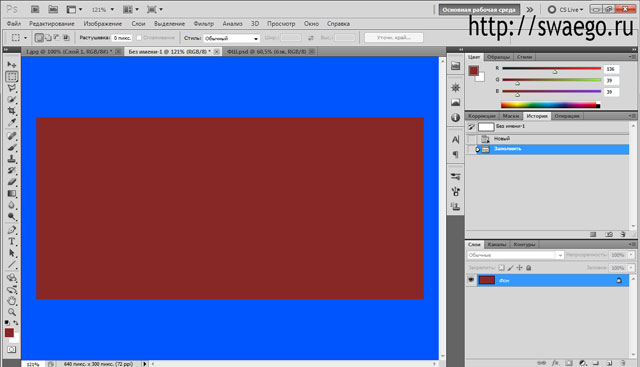This screenshot has width=640, height=367.
Task: Select the Line shape tool
Action: click(x=11, y=265)
